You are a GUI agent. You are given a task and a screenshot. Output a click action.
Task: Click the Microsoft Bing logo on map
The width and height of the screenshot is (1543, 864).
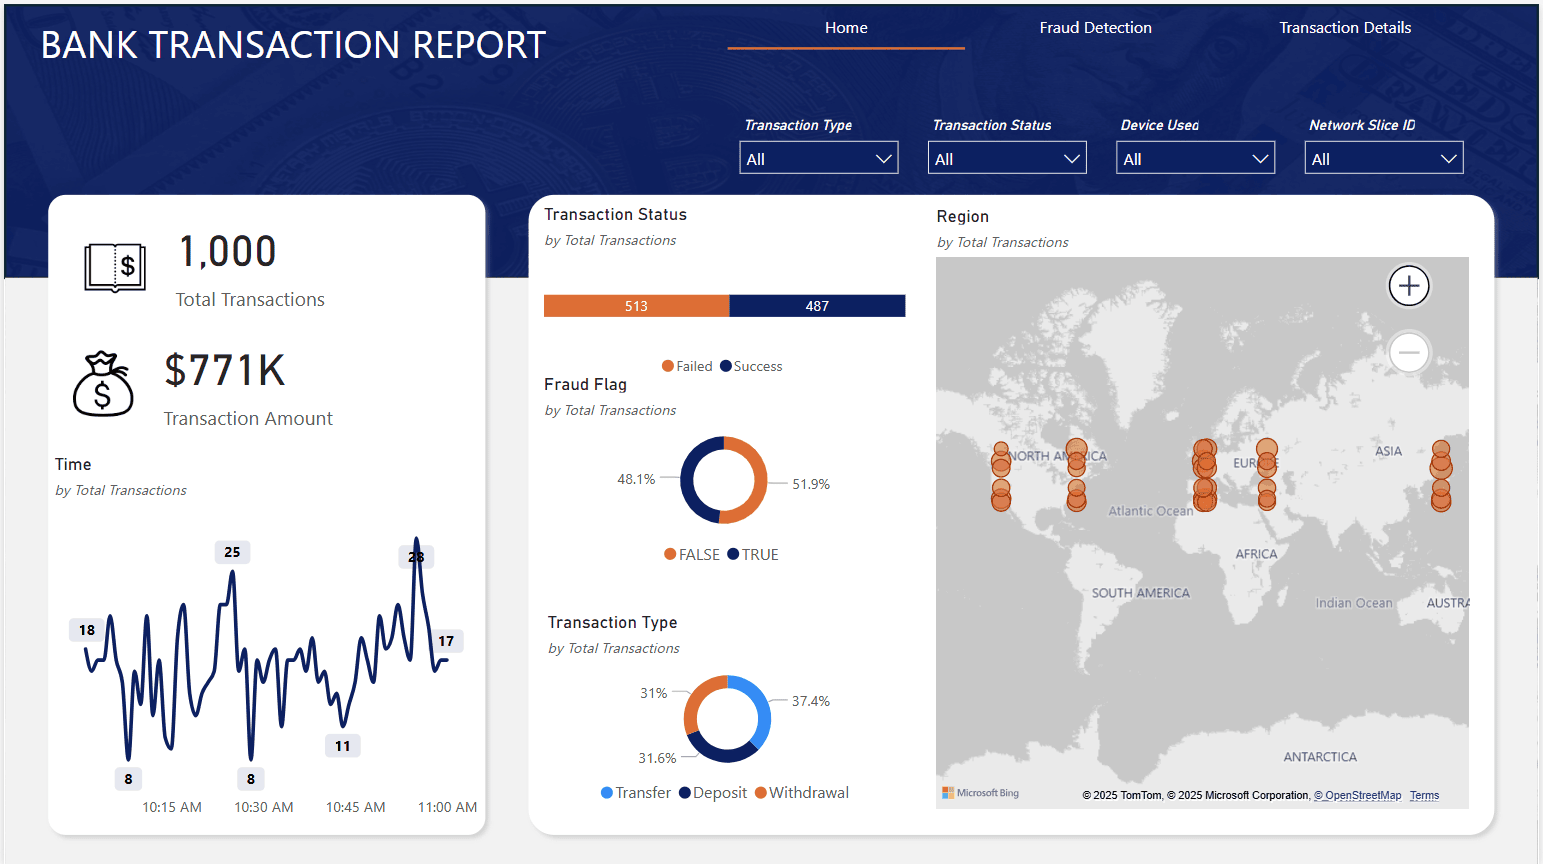[980, 793]
